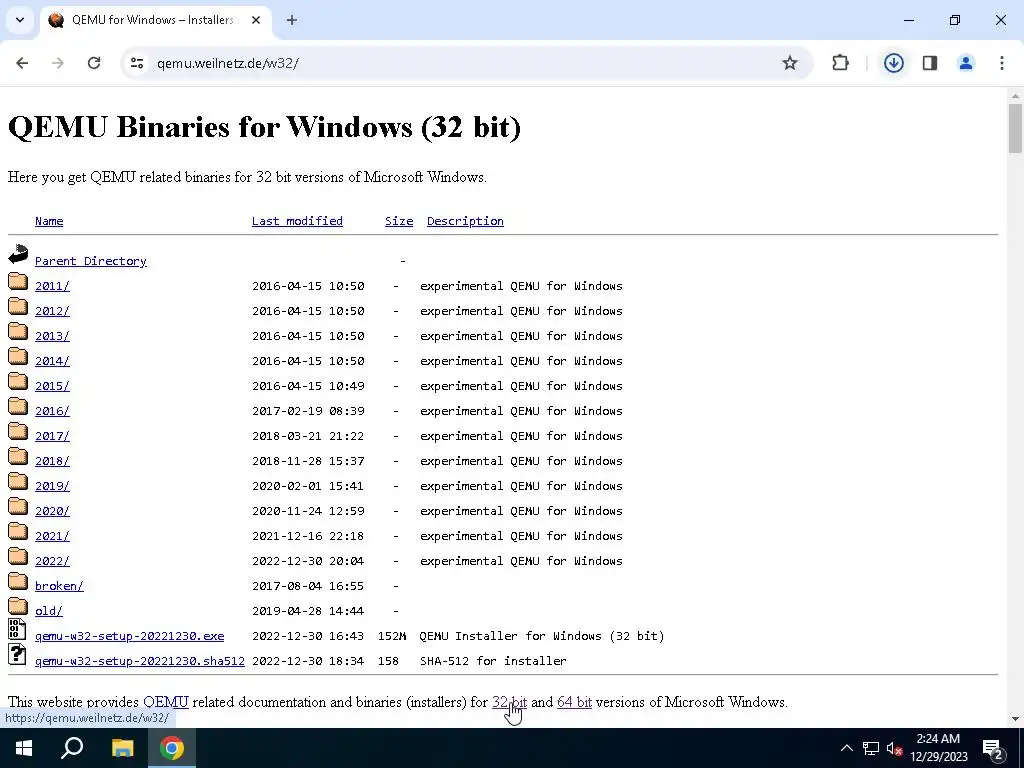Sort listing by Description
This screenshot has height=768, width=1024.
(465, 221)
